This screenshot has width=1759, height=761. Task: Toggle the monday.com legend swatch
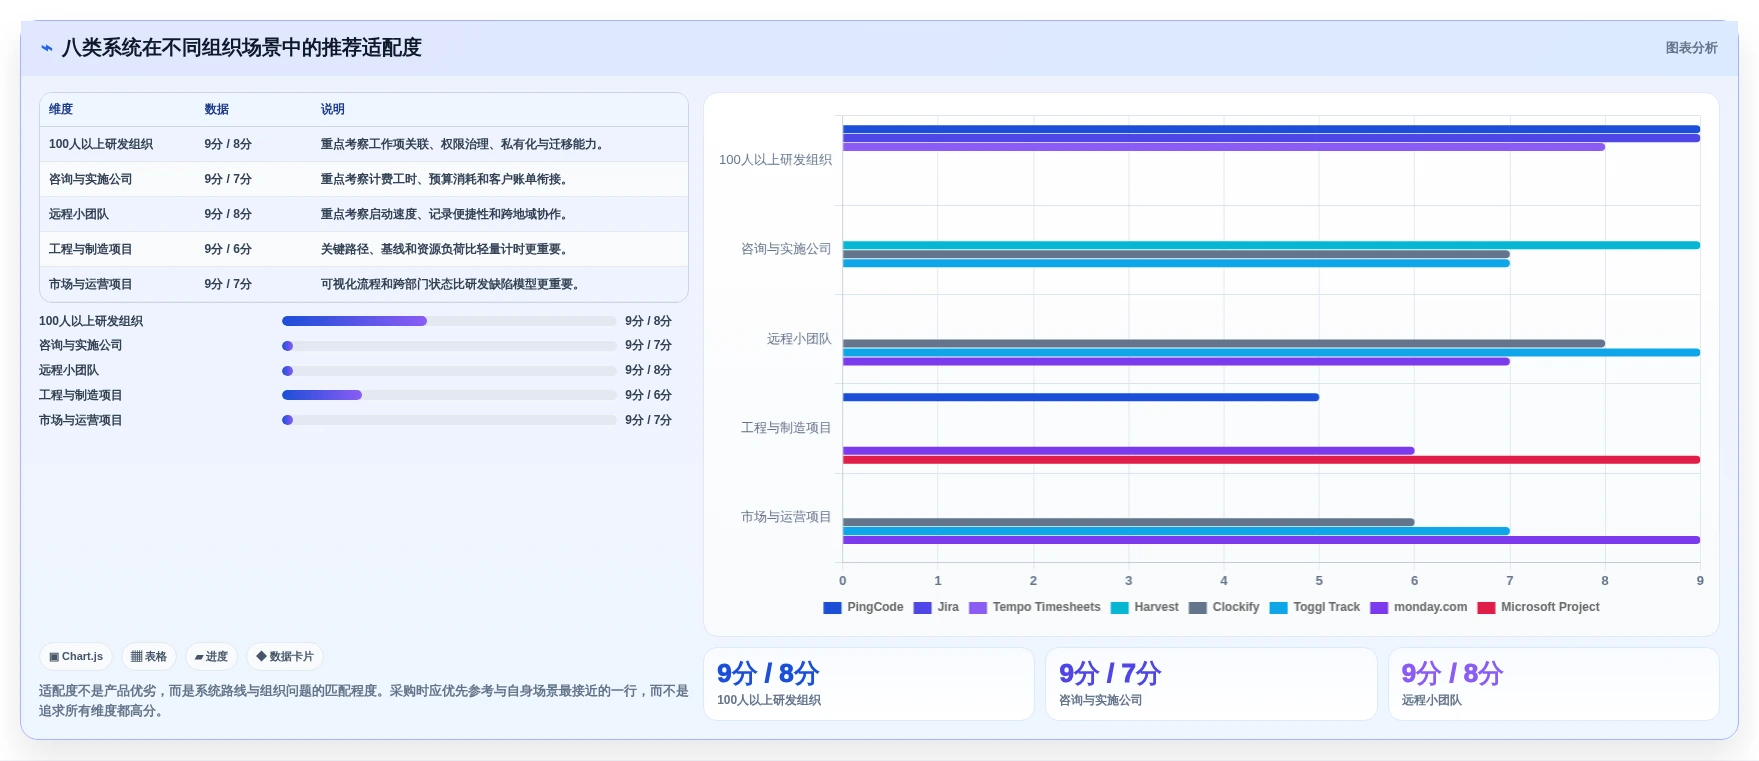coord(1379,608)
